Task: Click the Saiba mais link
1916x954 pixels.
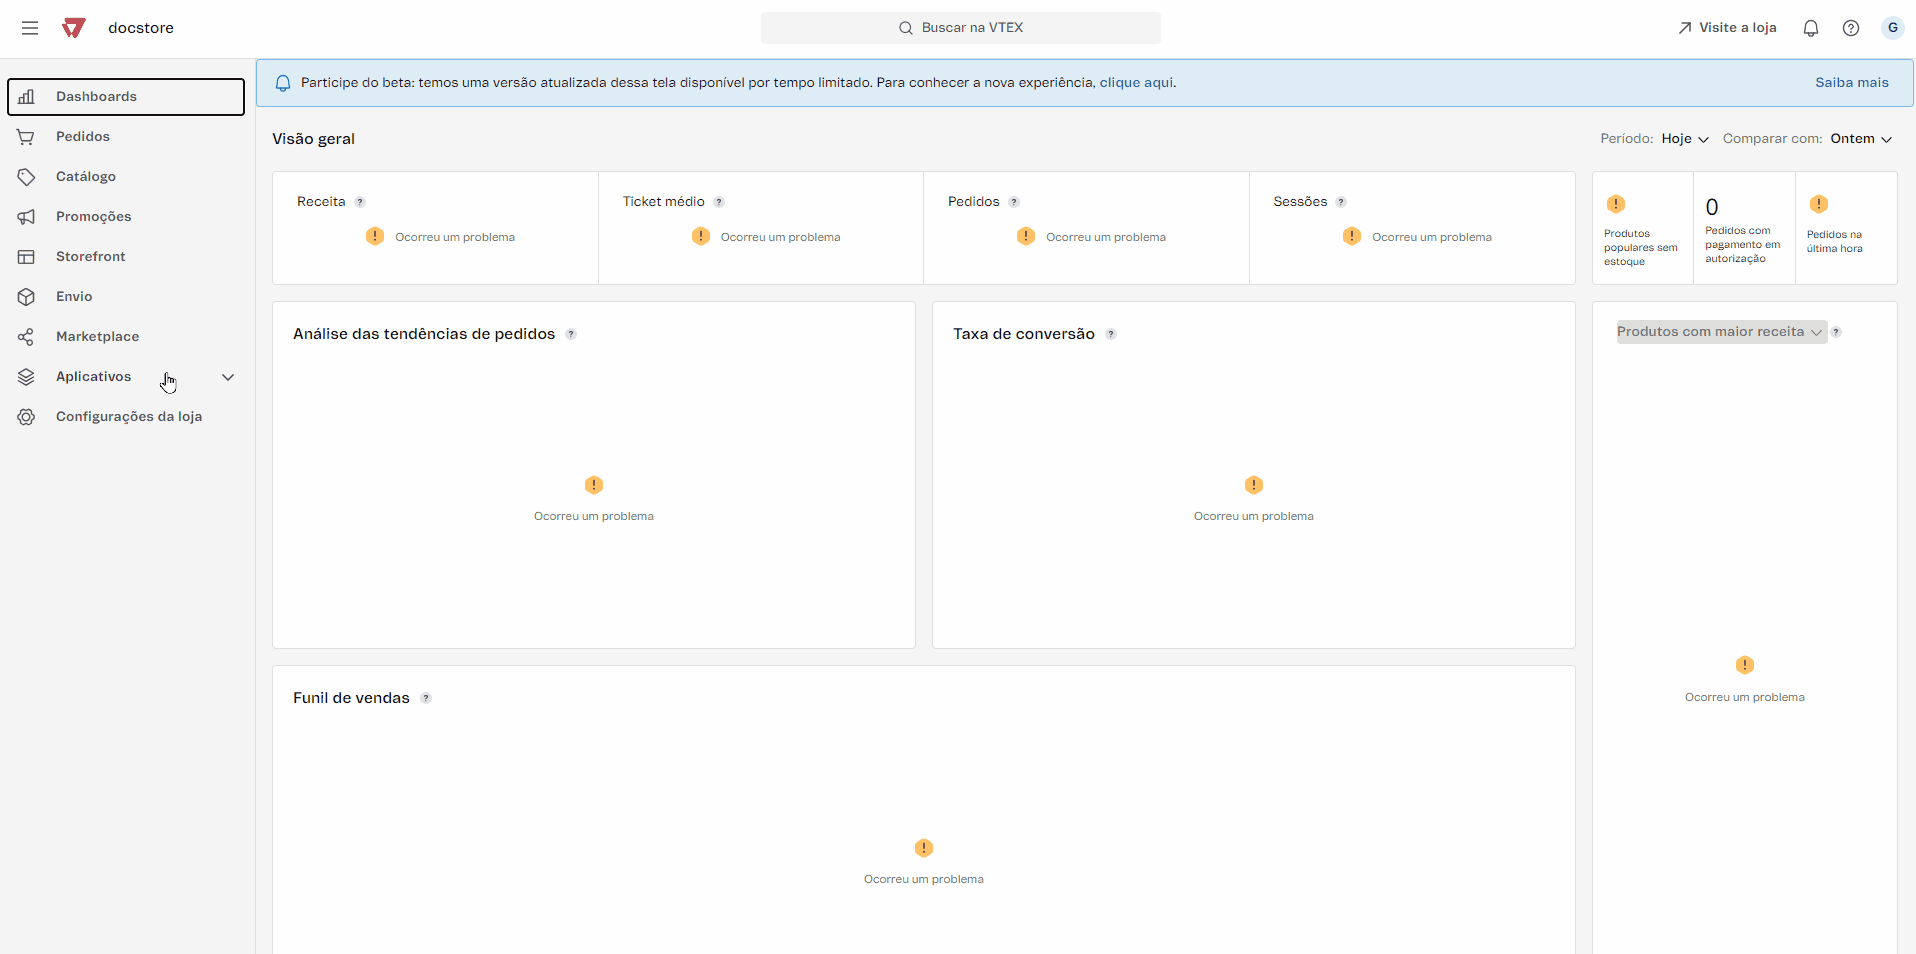Action: coord(1852,82)
